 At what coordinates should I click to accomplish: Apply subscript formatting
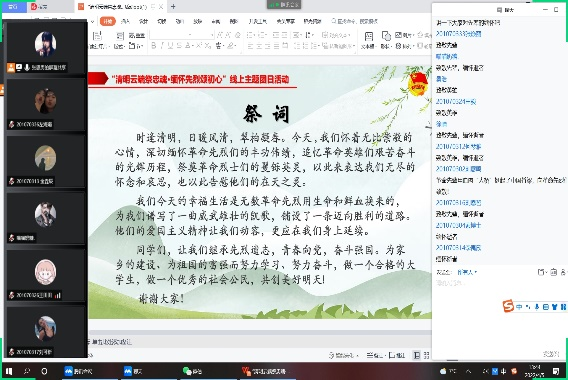pyautogui.click(x=207, y=46)
